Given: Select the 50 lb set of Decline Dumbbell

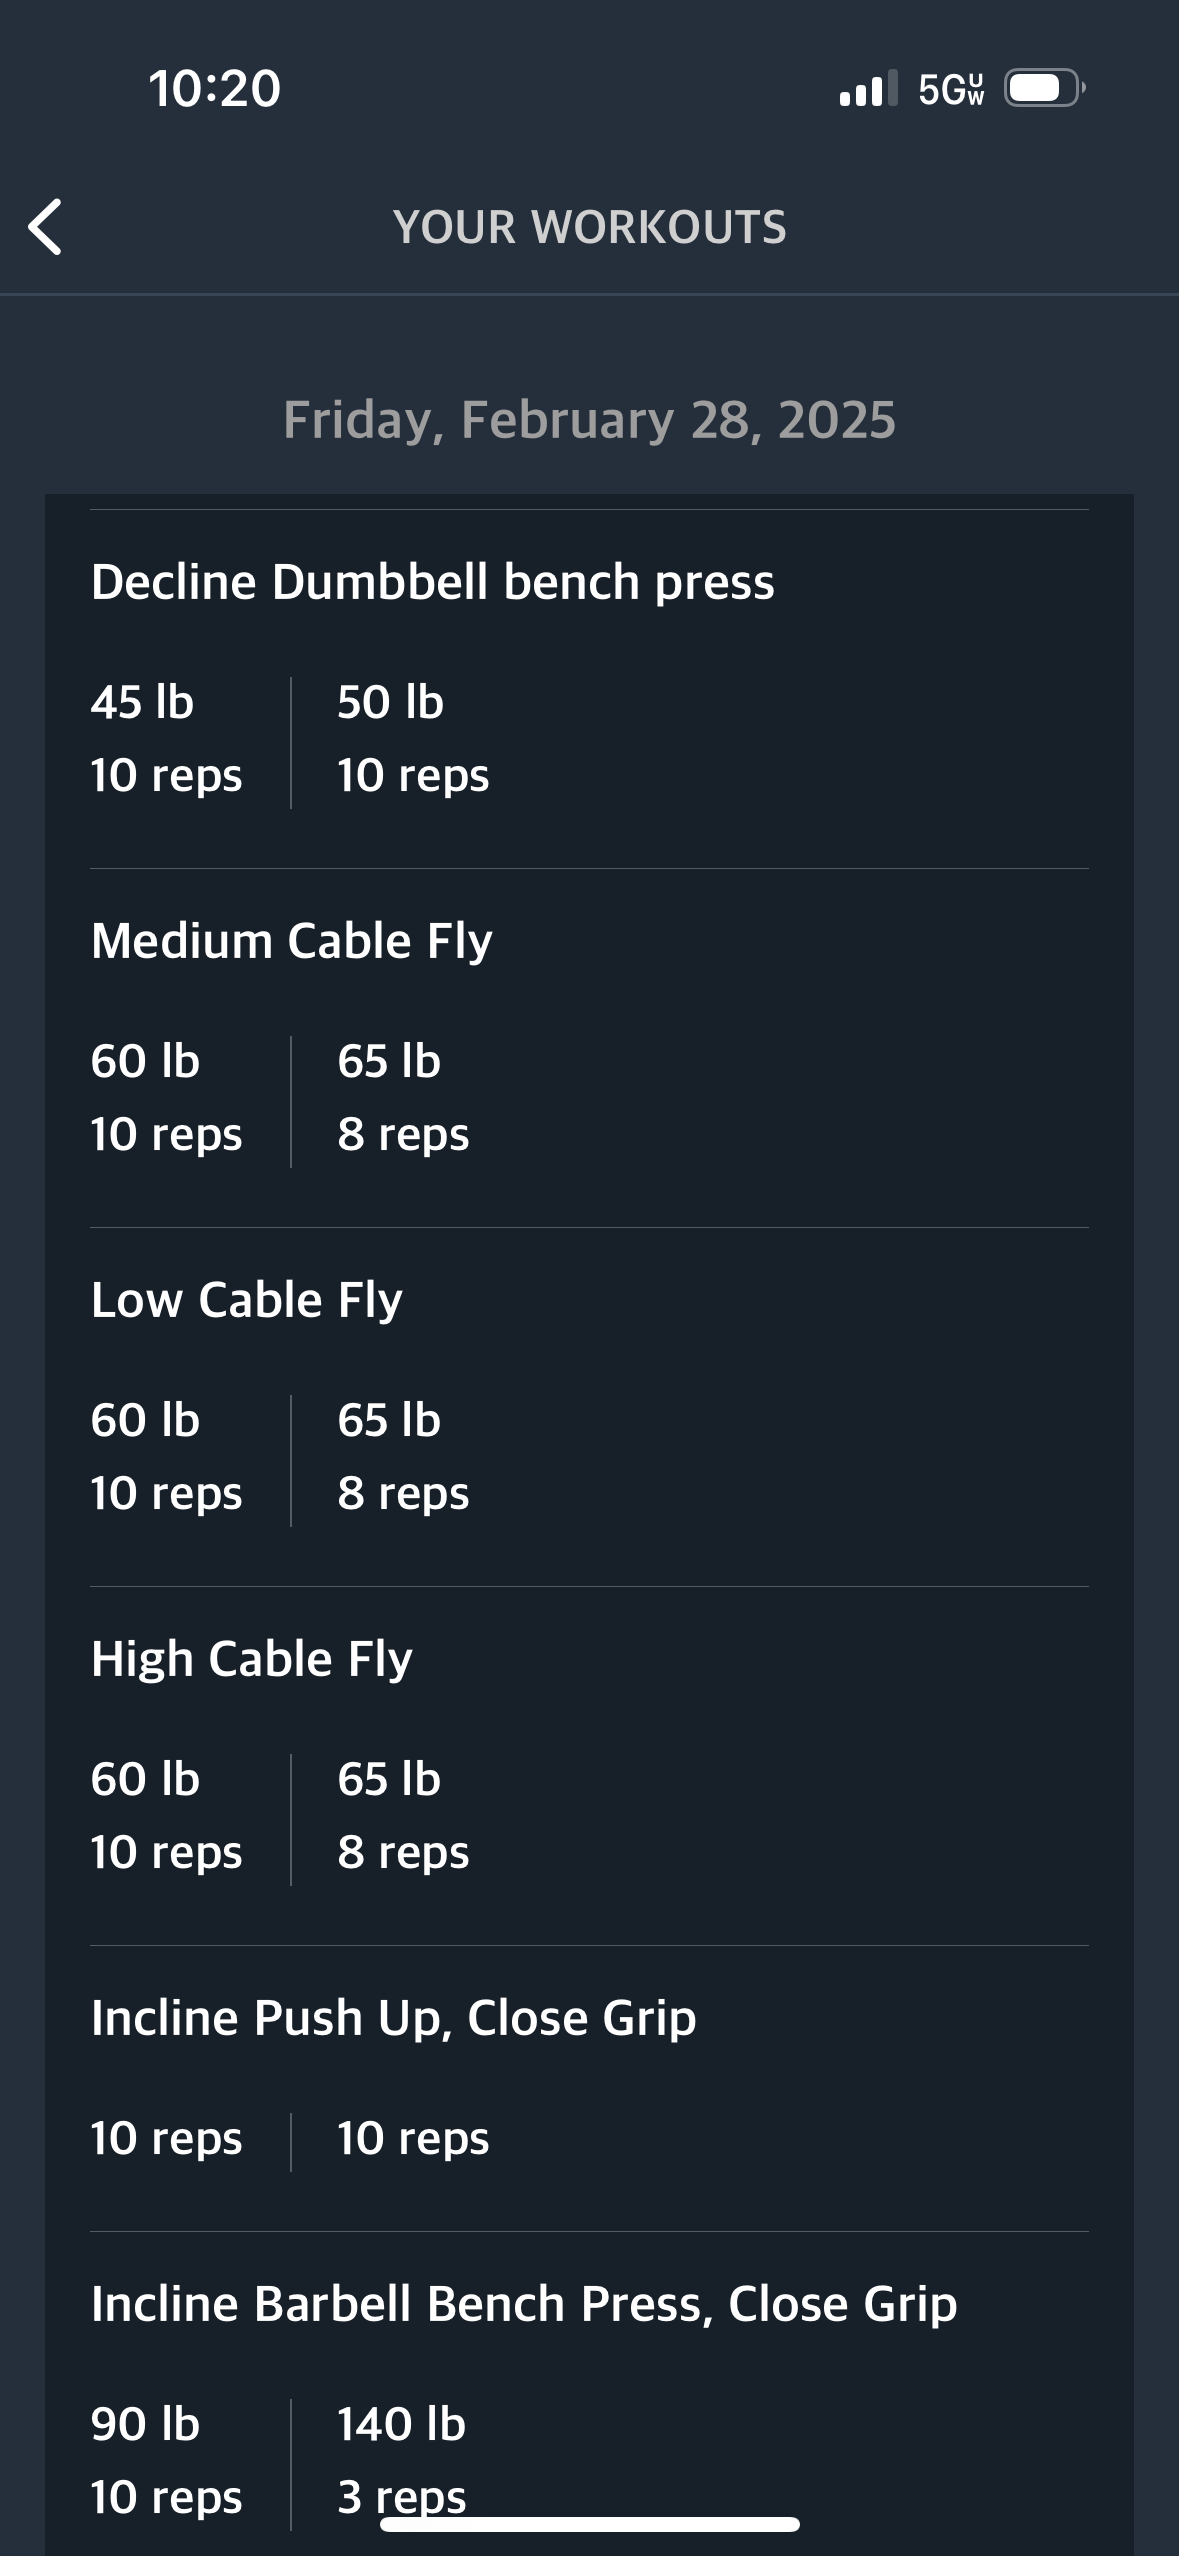Looking at the screenshot, I should [x=413, y=738].
